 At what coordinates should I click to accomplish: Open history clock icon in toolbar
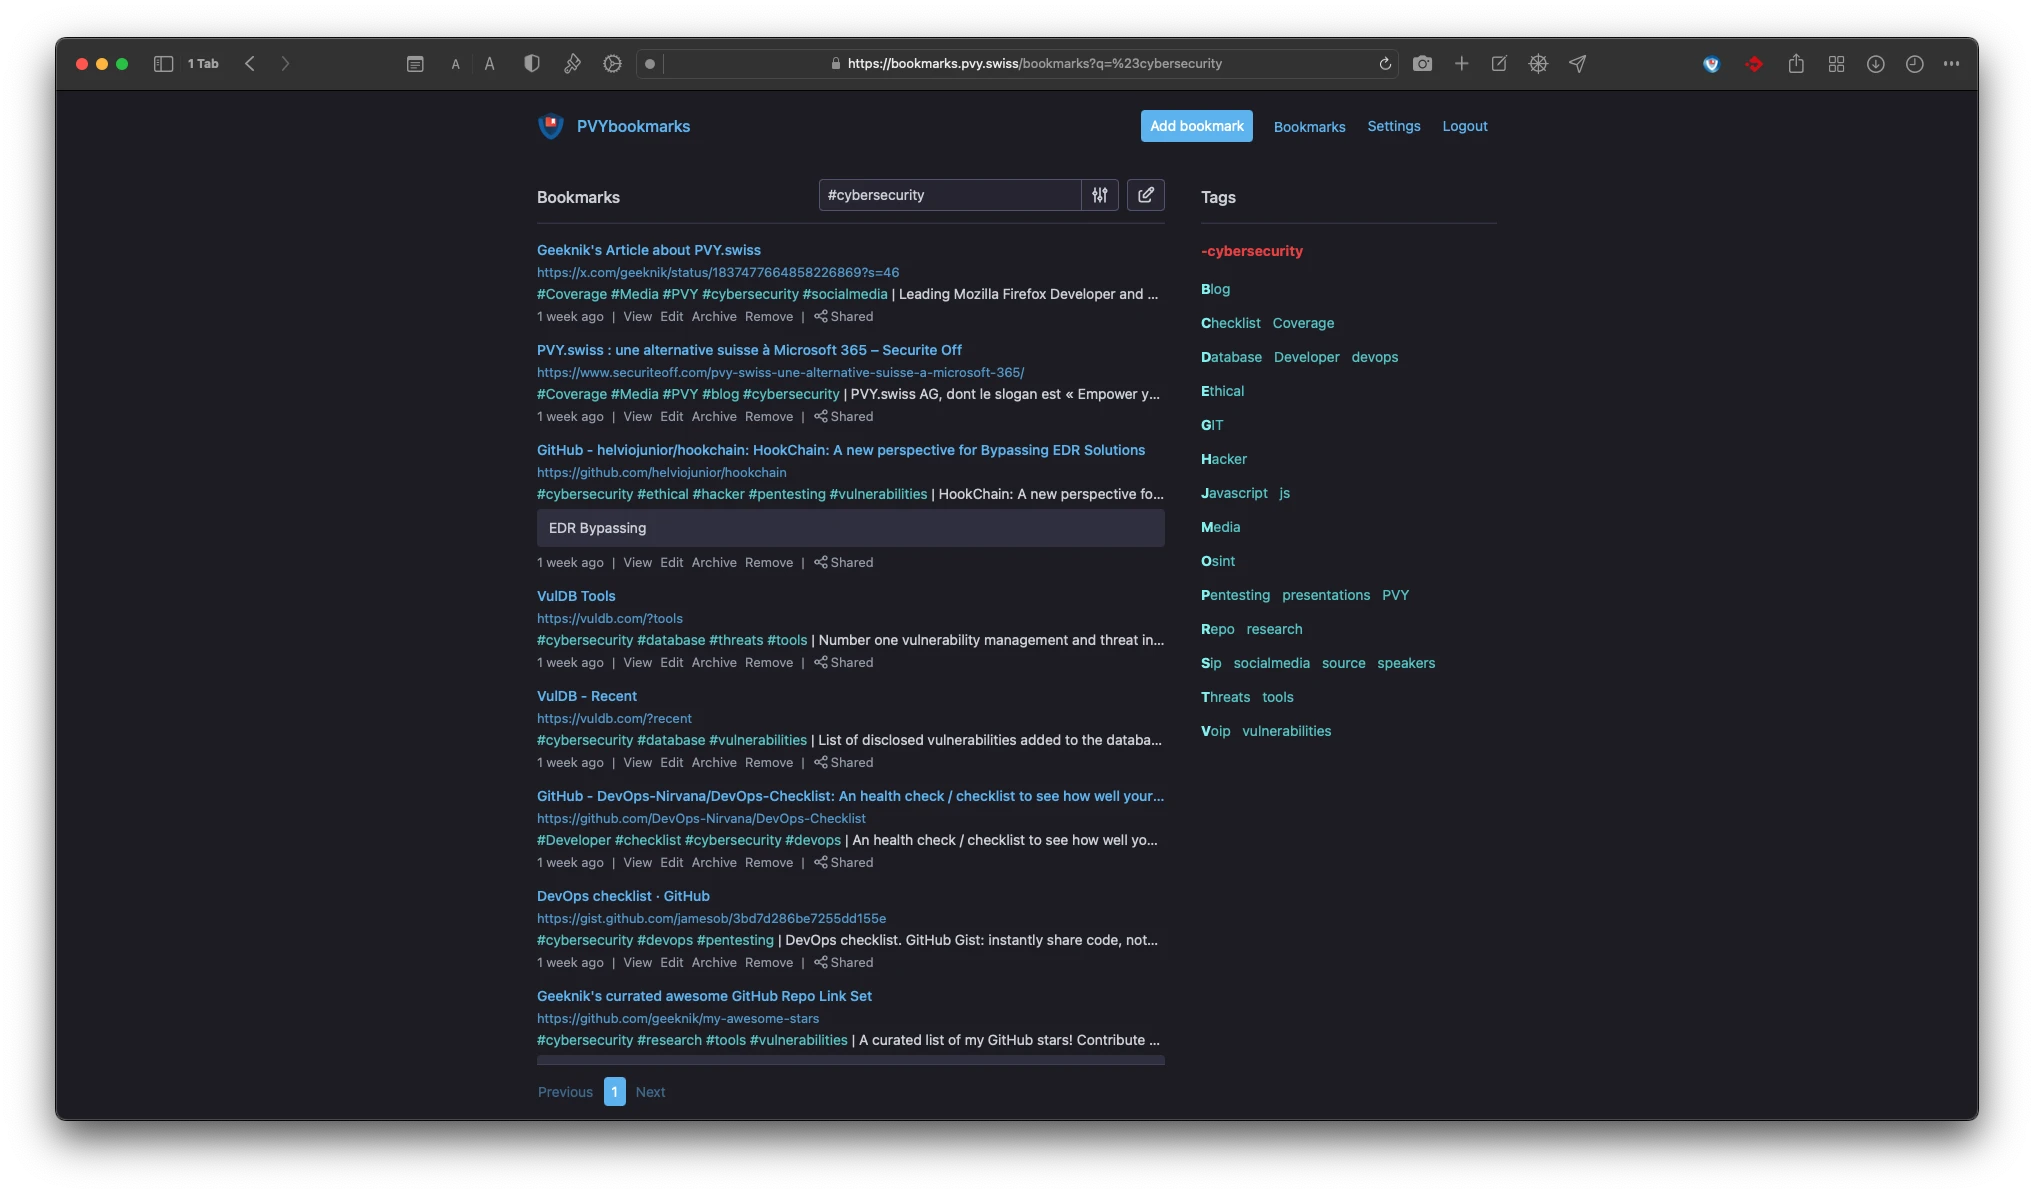pos(1914,64)
